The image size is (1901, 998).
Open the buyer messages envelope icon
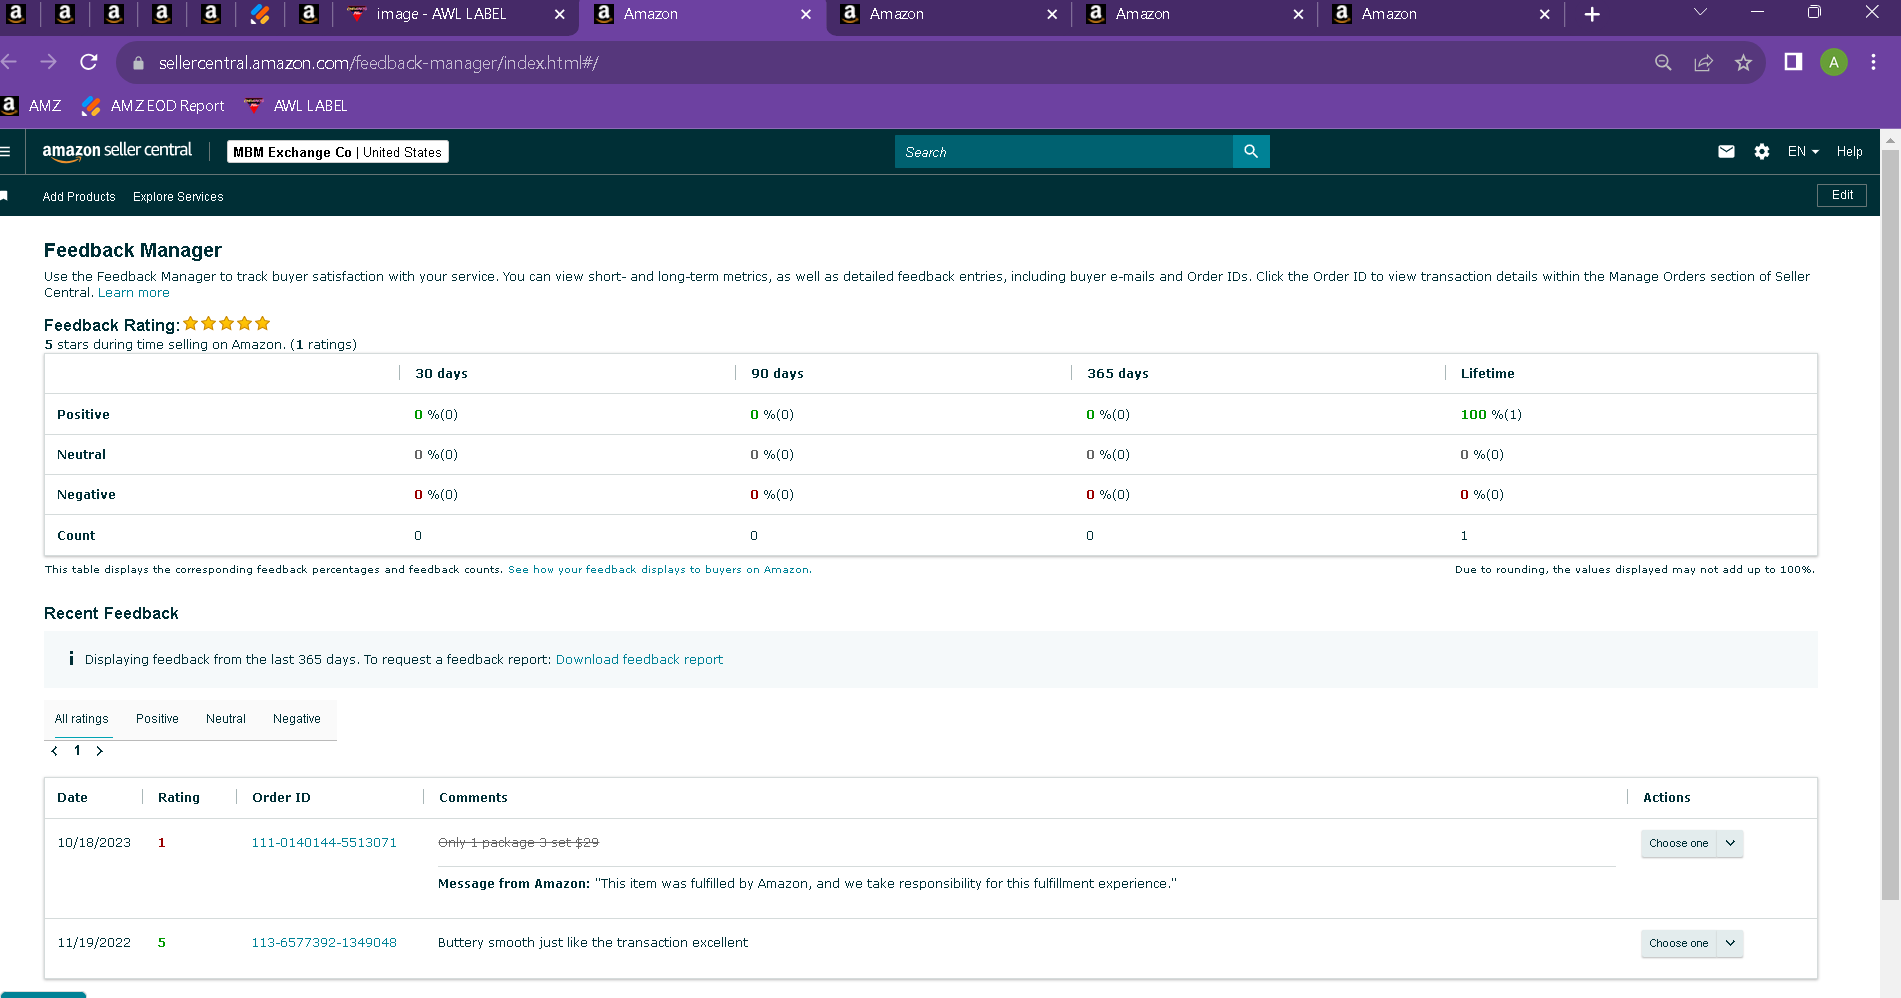coord(1726,152)
